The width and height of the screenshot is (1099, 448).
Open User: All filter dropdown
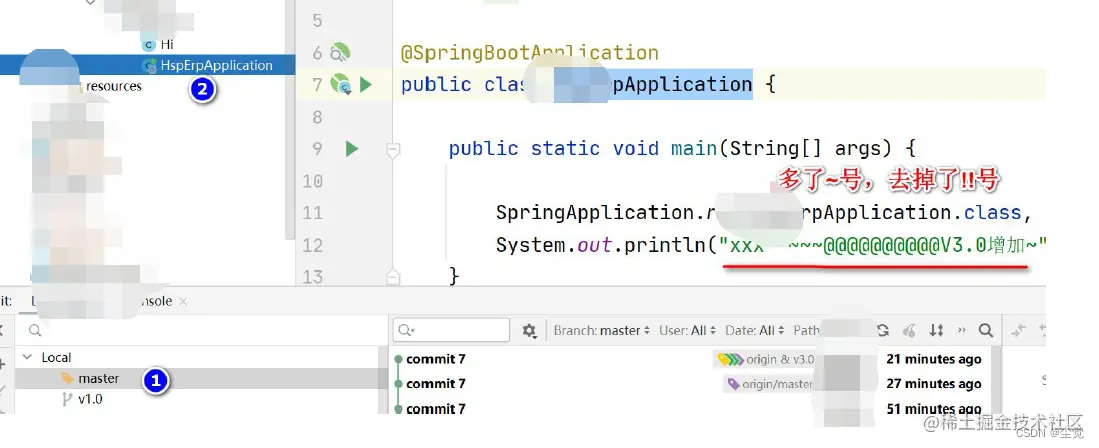click(x=688, y=330)
